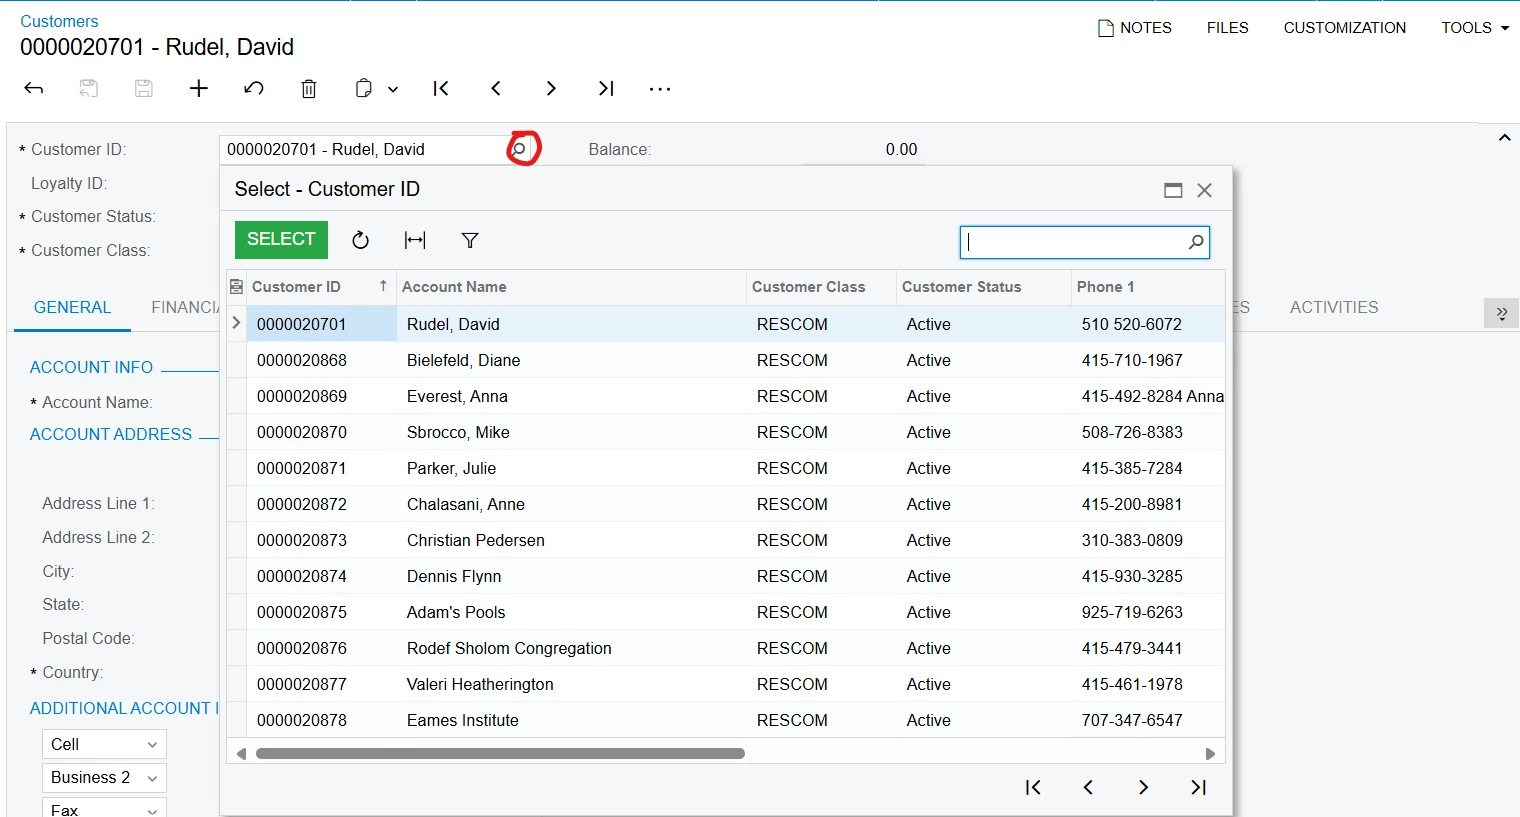Open the TOOLS dropdown menu
This screenshot has width=1520, height=817.
(1475, 28)
